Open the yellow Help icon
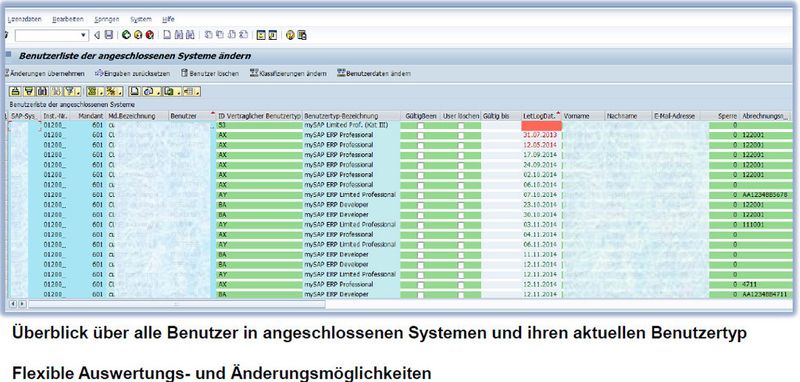 (290, 35)
